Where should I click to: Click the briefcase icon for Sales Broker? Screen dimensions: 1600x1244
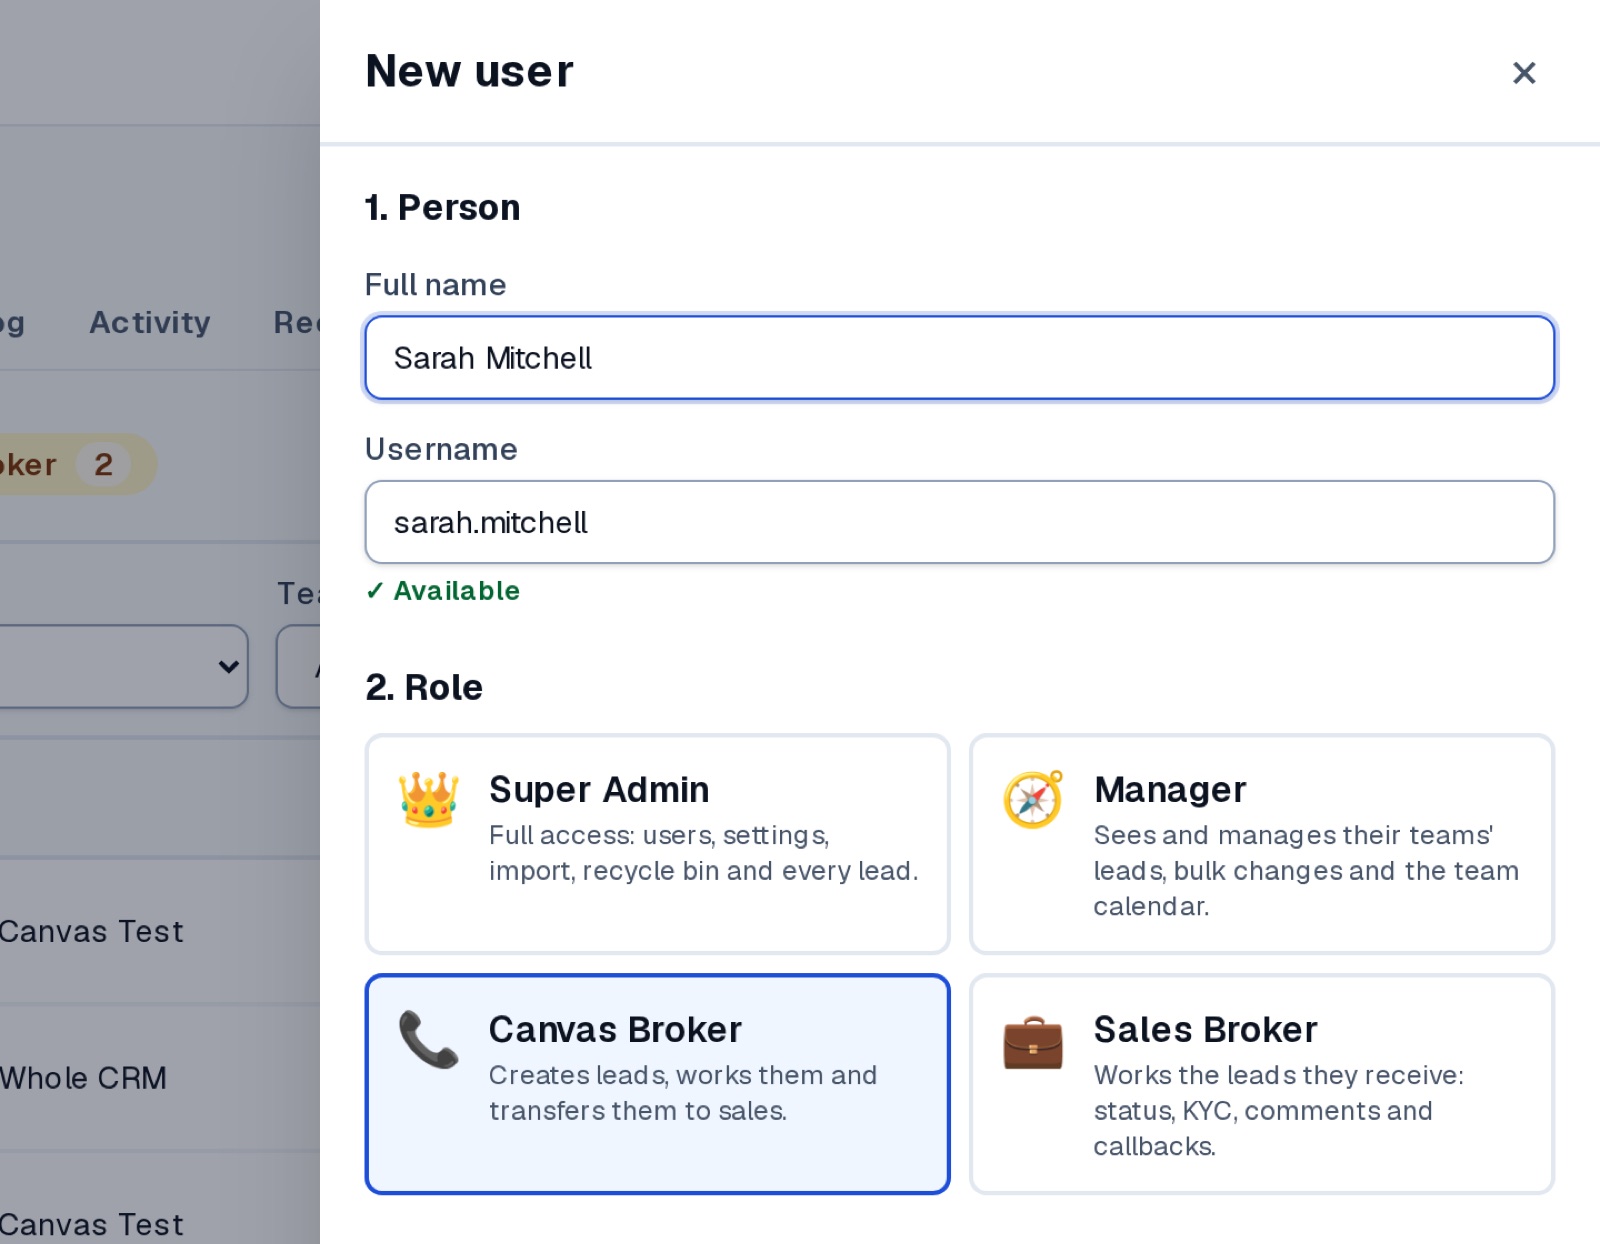coord(1033,1042)
